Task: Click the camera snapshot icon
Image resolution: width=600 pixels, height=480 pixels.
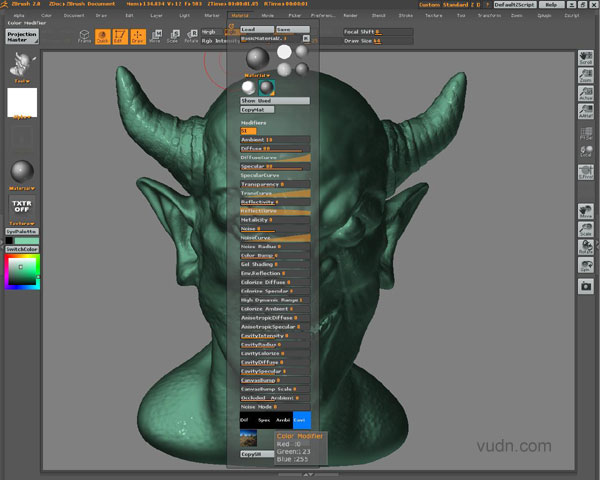Action: [x=585, y=286]
